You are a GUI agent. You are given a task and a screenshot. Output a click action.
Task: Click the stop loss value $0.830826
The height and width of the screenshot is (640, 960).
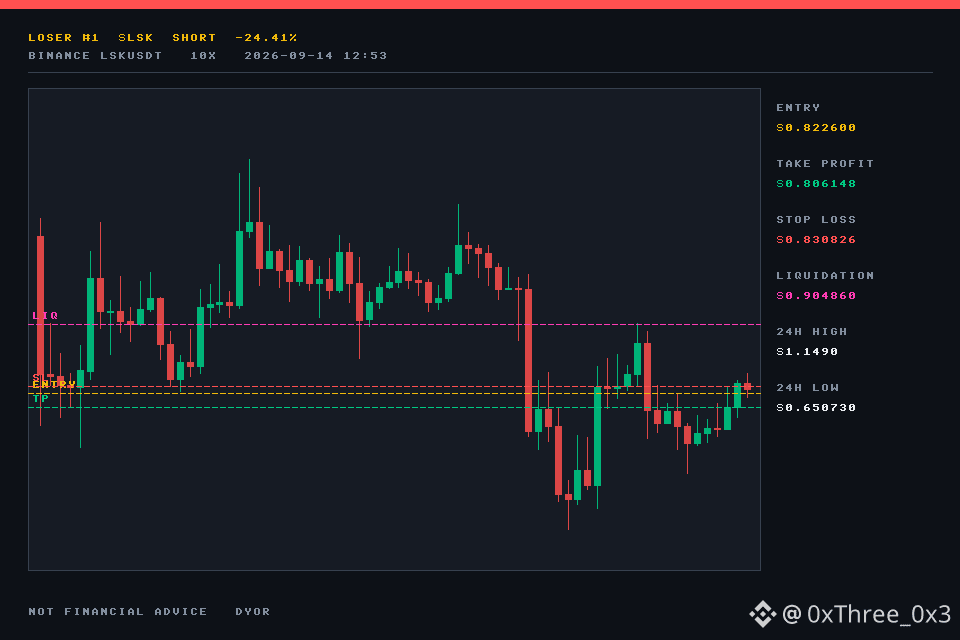(x=816, y=239)
